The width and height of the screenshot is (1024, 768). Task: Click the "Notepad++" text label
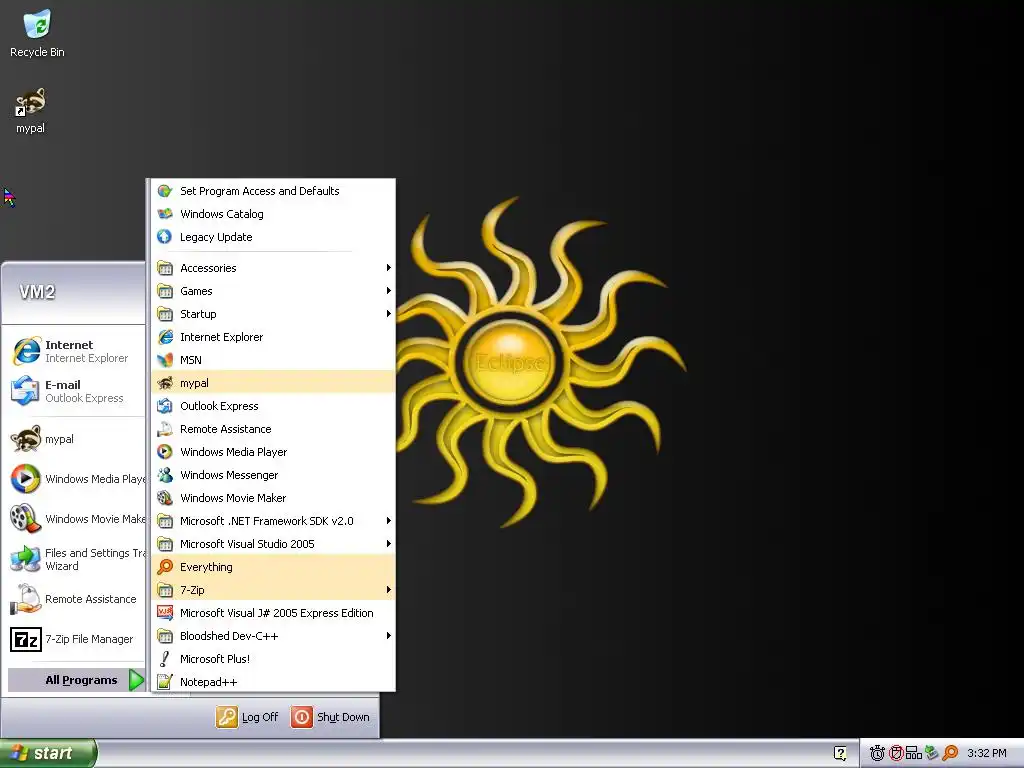coord(208,682)
